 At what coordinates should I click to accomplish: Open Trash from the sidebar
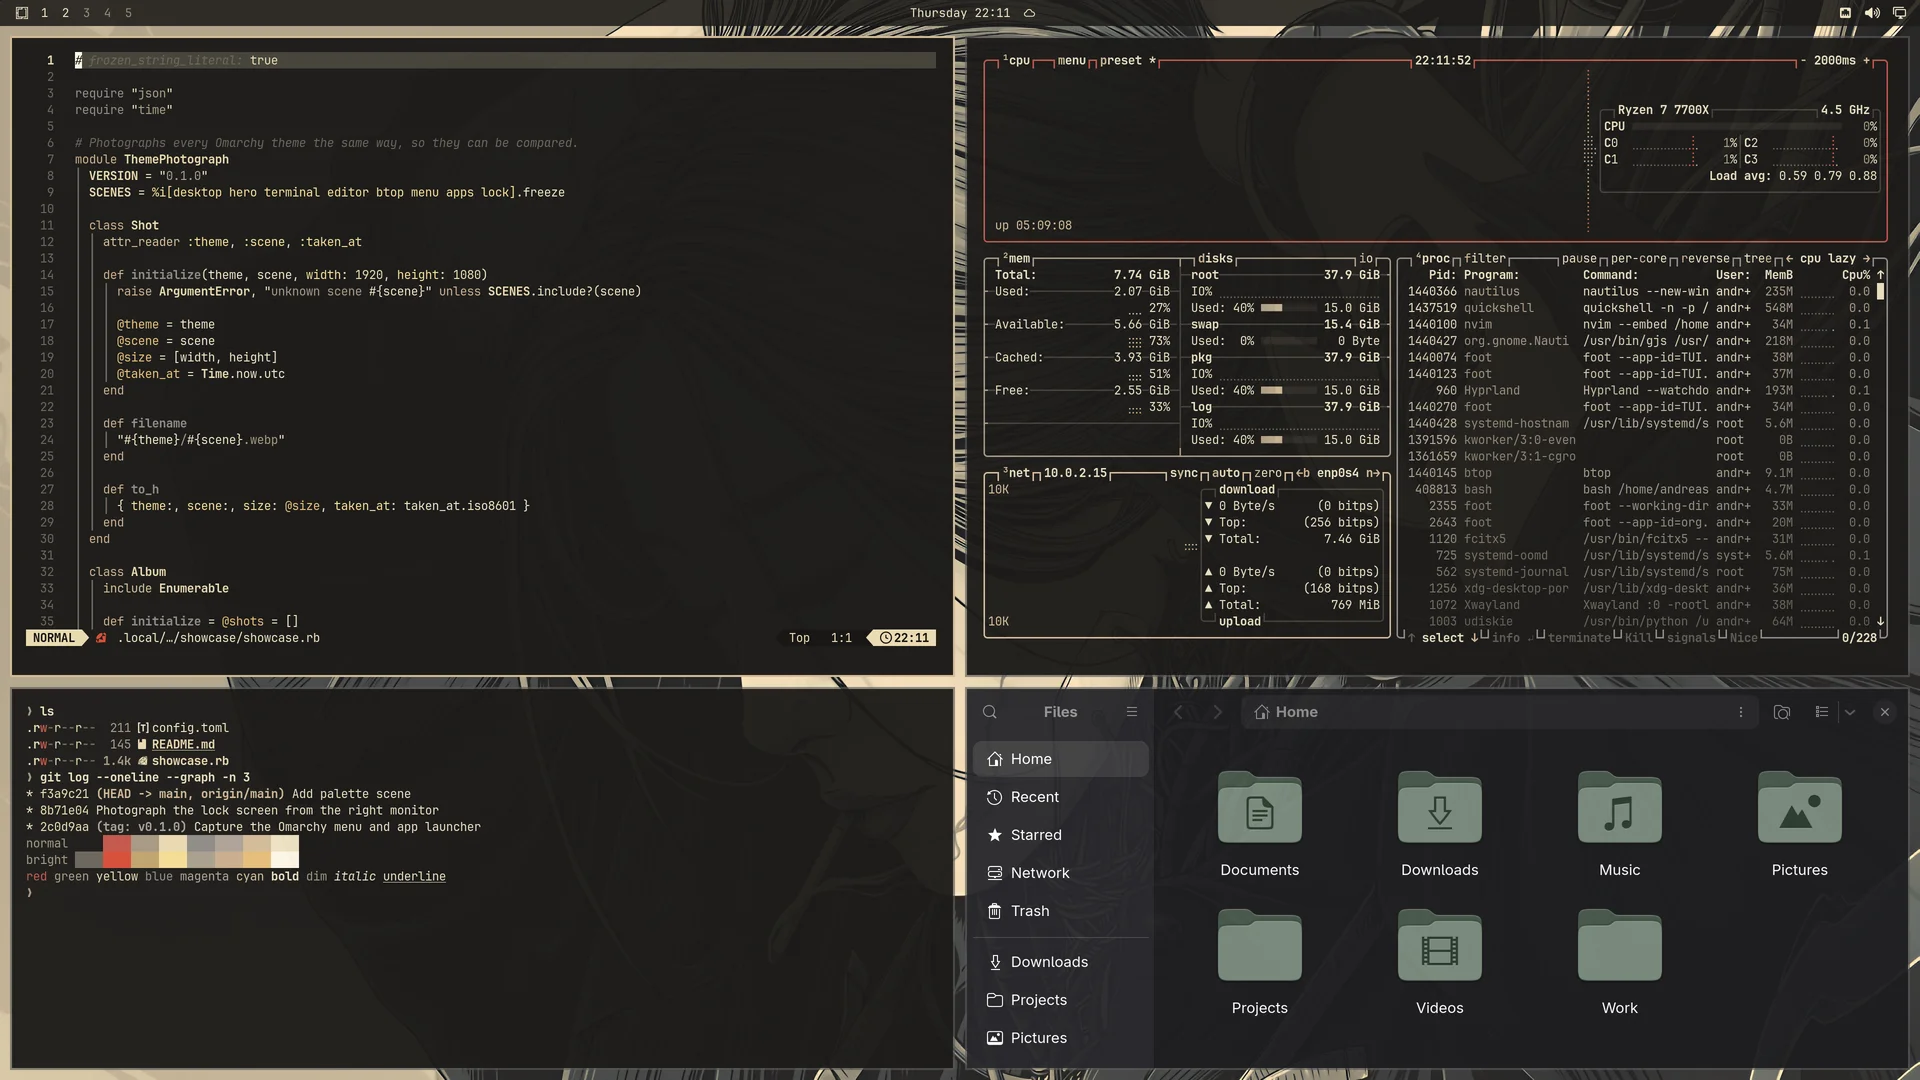tap(1060, 911)
